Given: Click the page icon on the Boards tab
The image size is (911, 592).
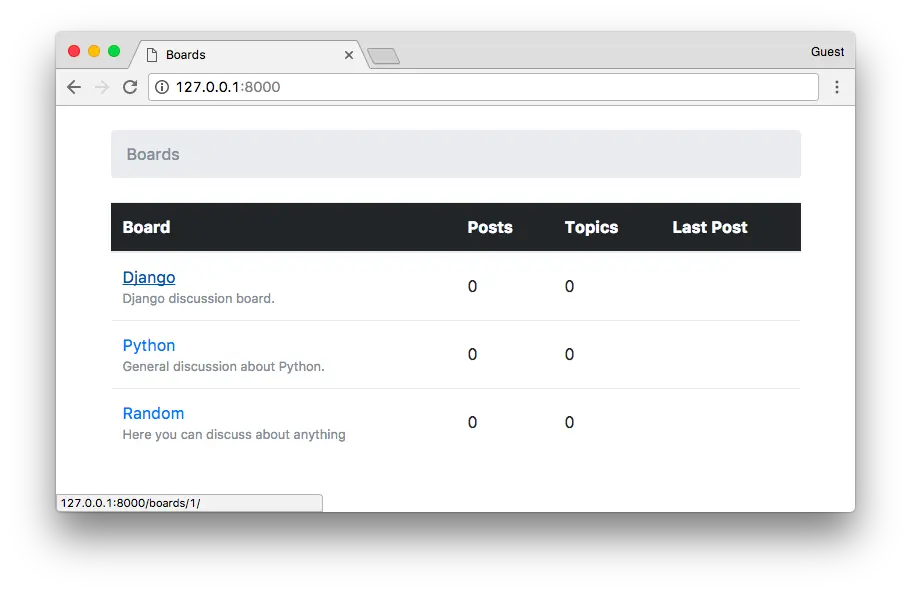Looking at the screenshot, I should coord(152,55).
